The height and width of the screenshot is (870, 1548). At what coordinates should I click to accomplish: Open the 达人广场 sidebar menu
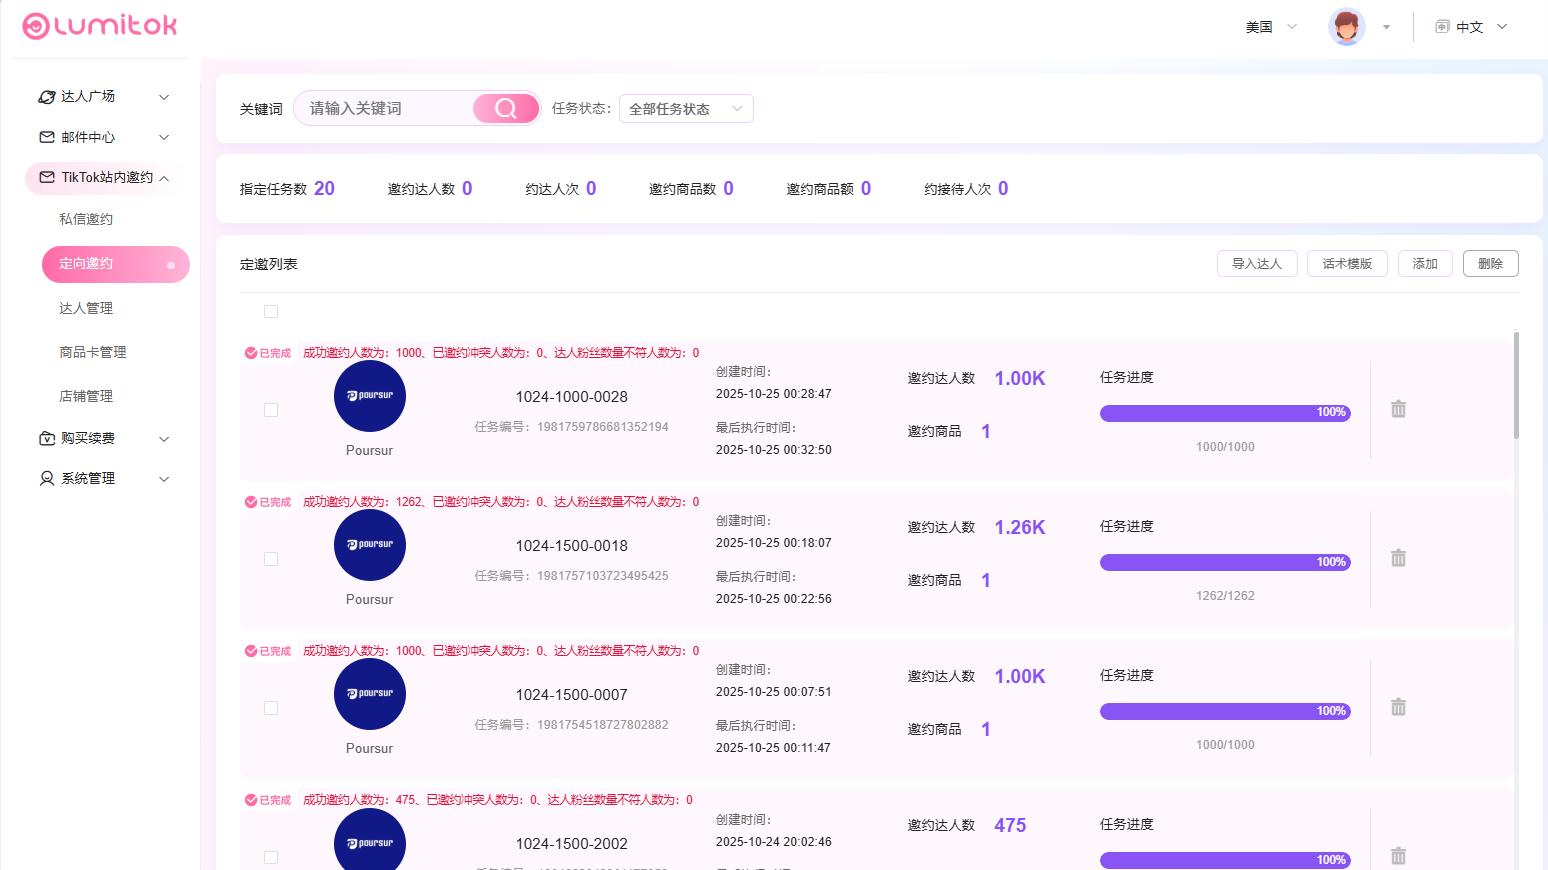coord(104,97)
